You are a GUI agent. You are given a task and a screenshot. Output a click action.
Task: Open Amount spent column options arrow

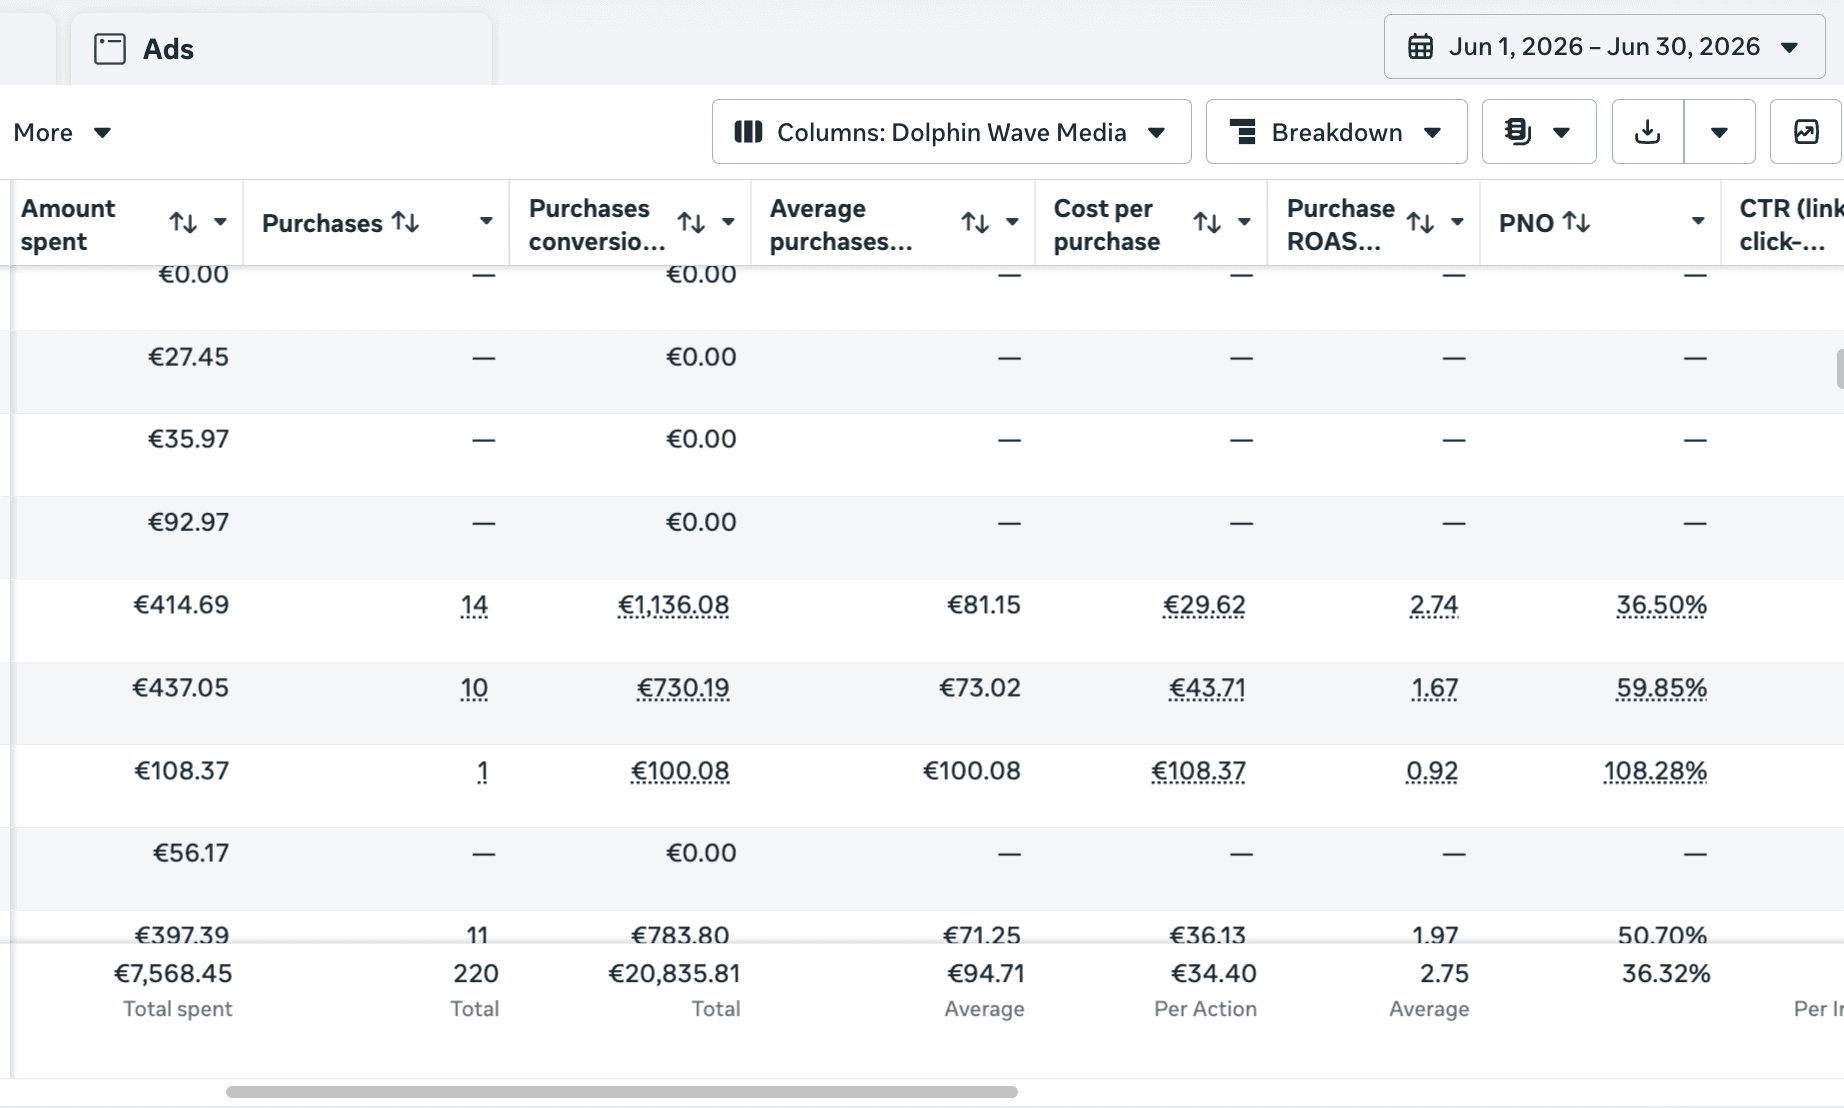[221, 222]
